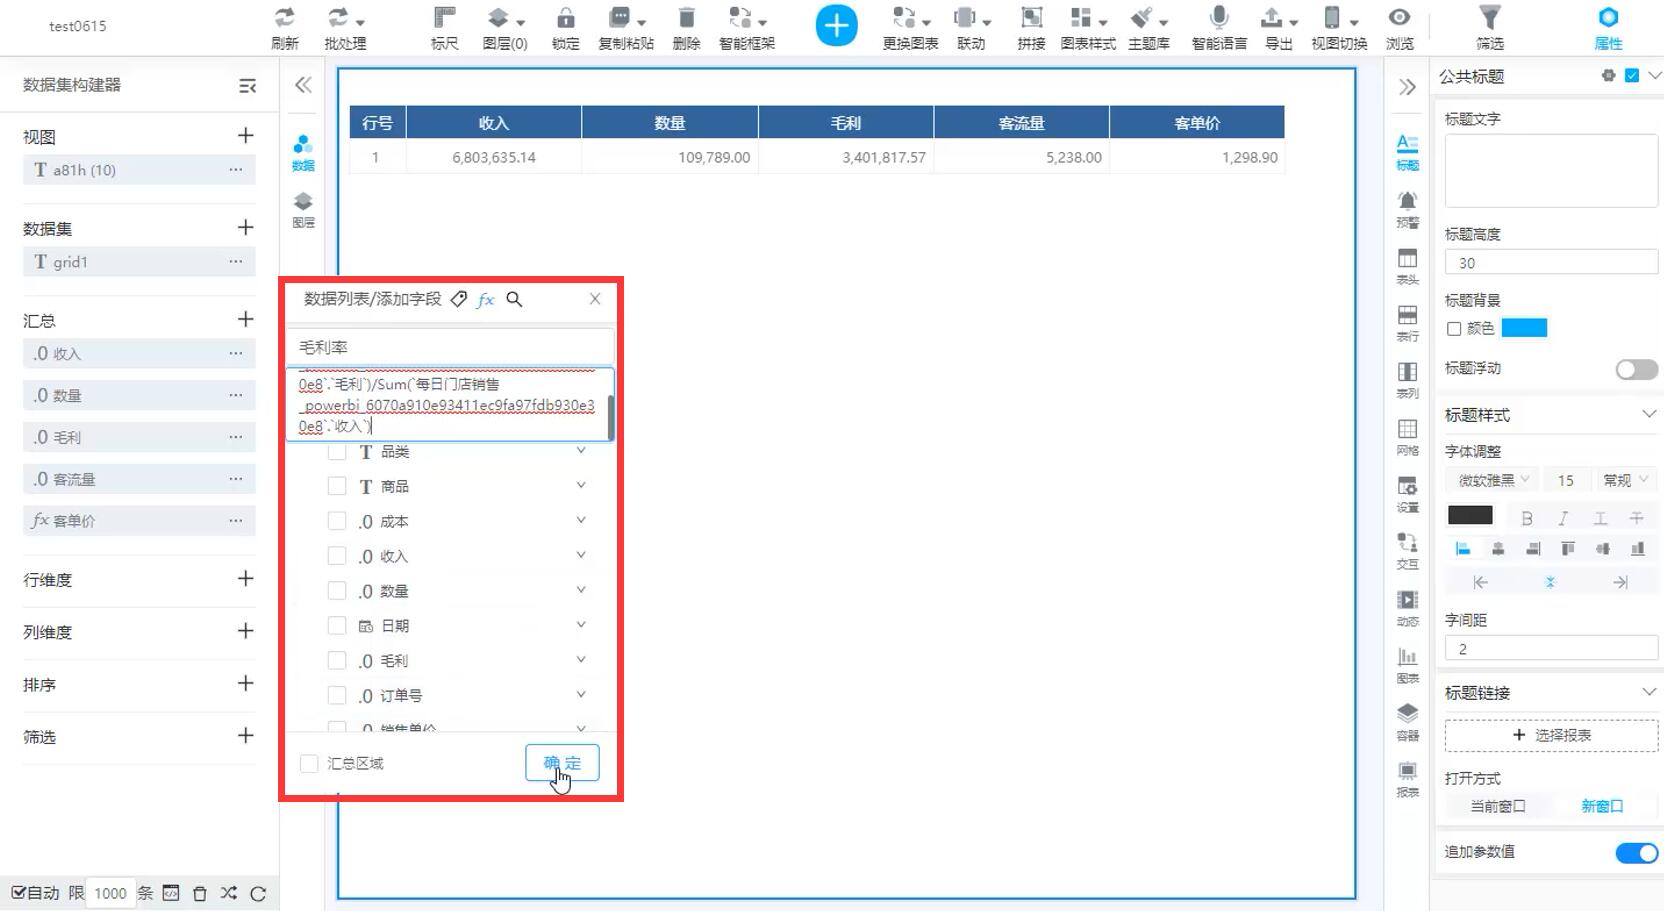This screenshot has height=911, width=1664.
Task: Check the 品类 field checkbox
Action: tap(337, 452)
